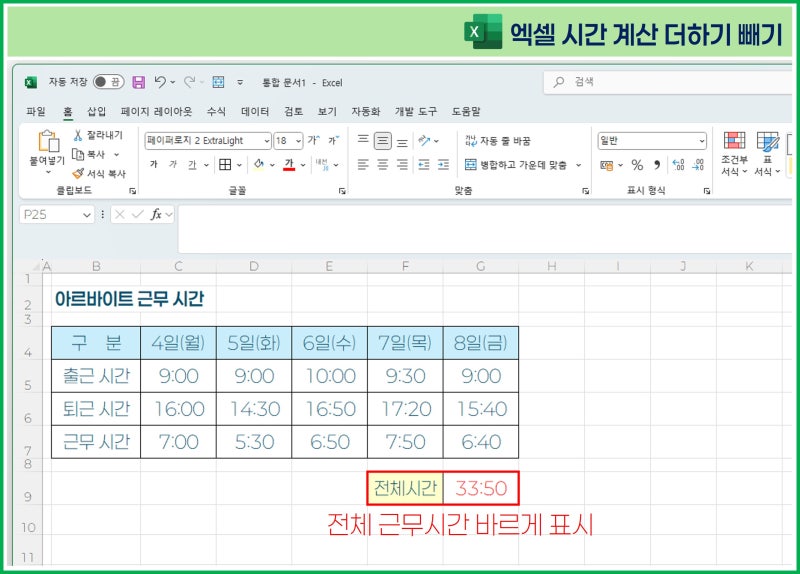Click the redo arrow icon
Screen dimensions: 800x574
tap(190, 82)
